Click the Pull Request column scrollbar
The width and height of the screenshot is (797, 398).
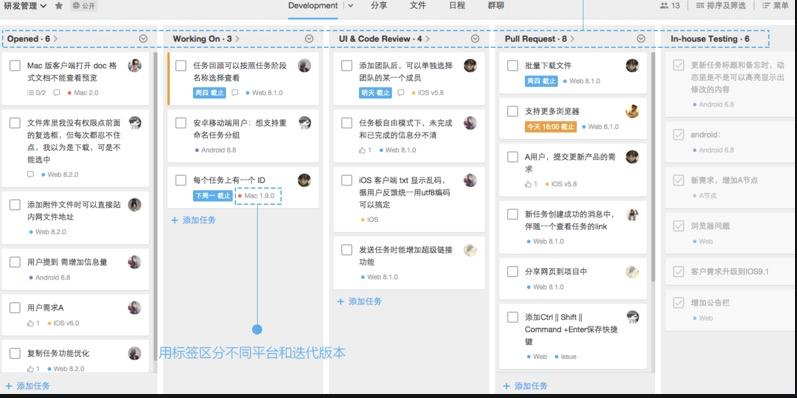pos(653,168)
